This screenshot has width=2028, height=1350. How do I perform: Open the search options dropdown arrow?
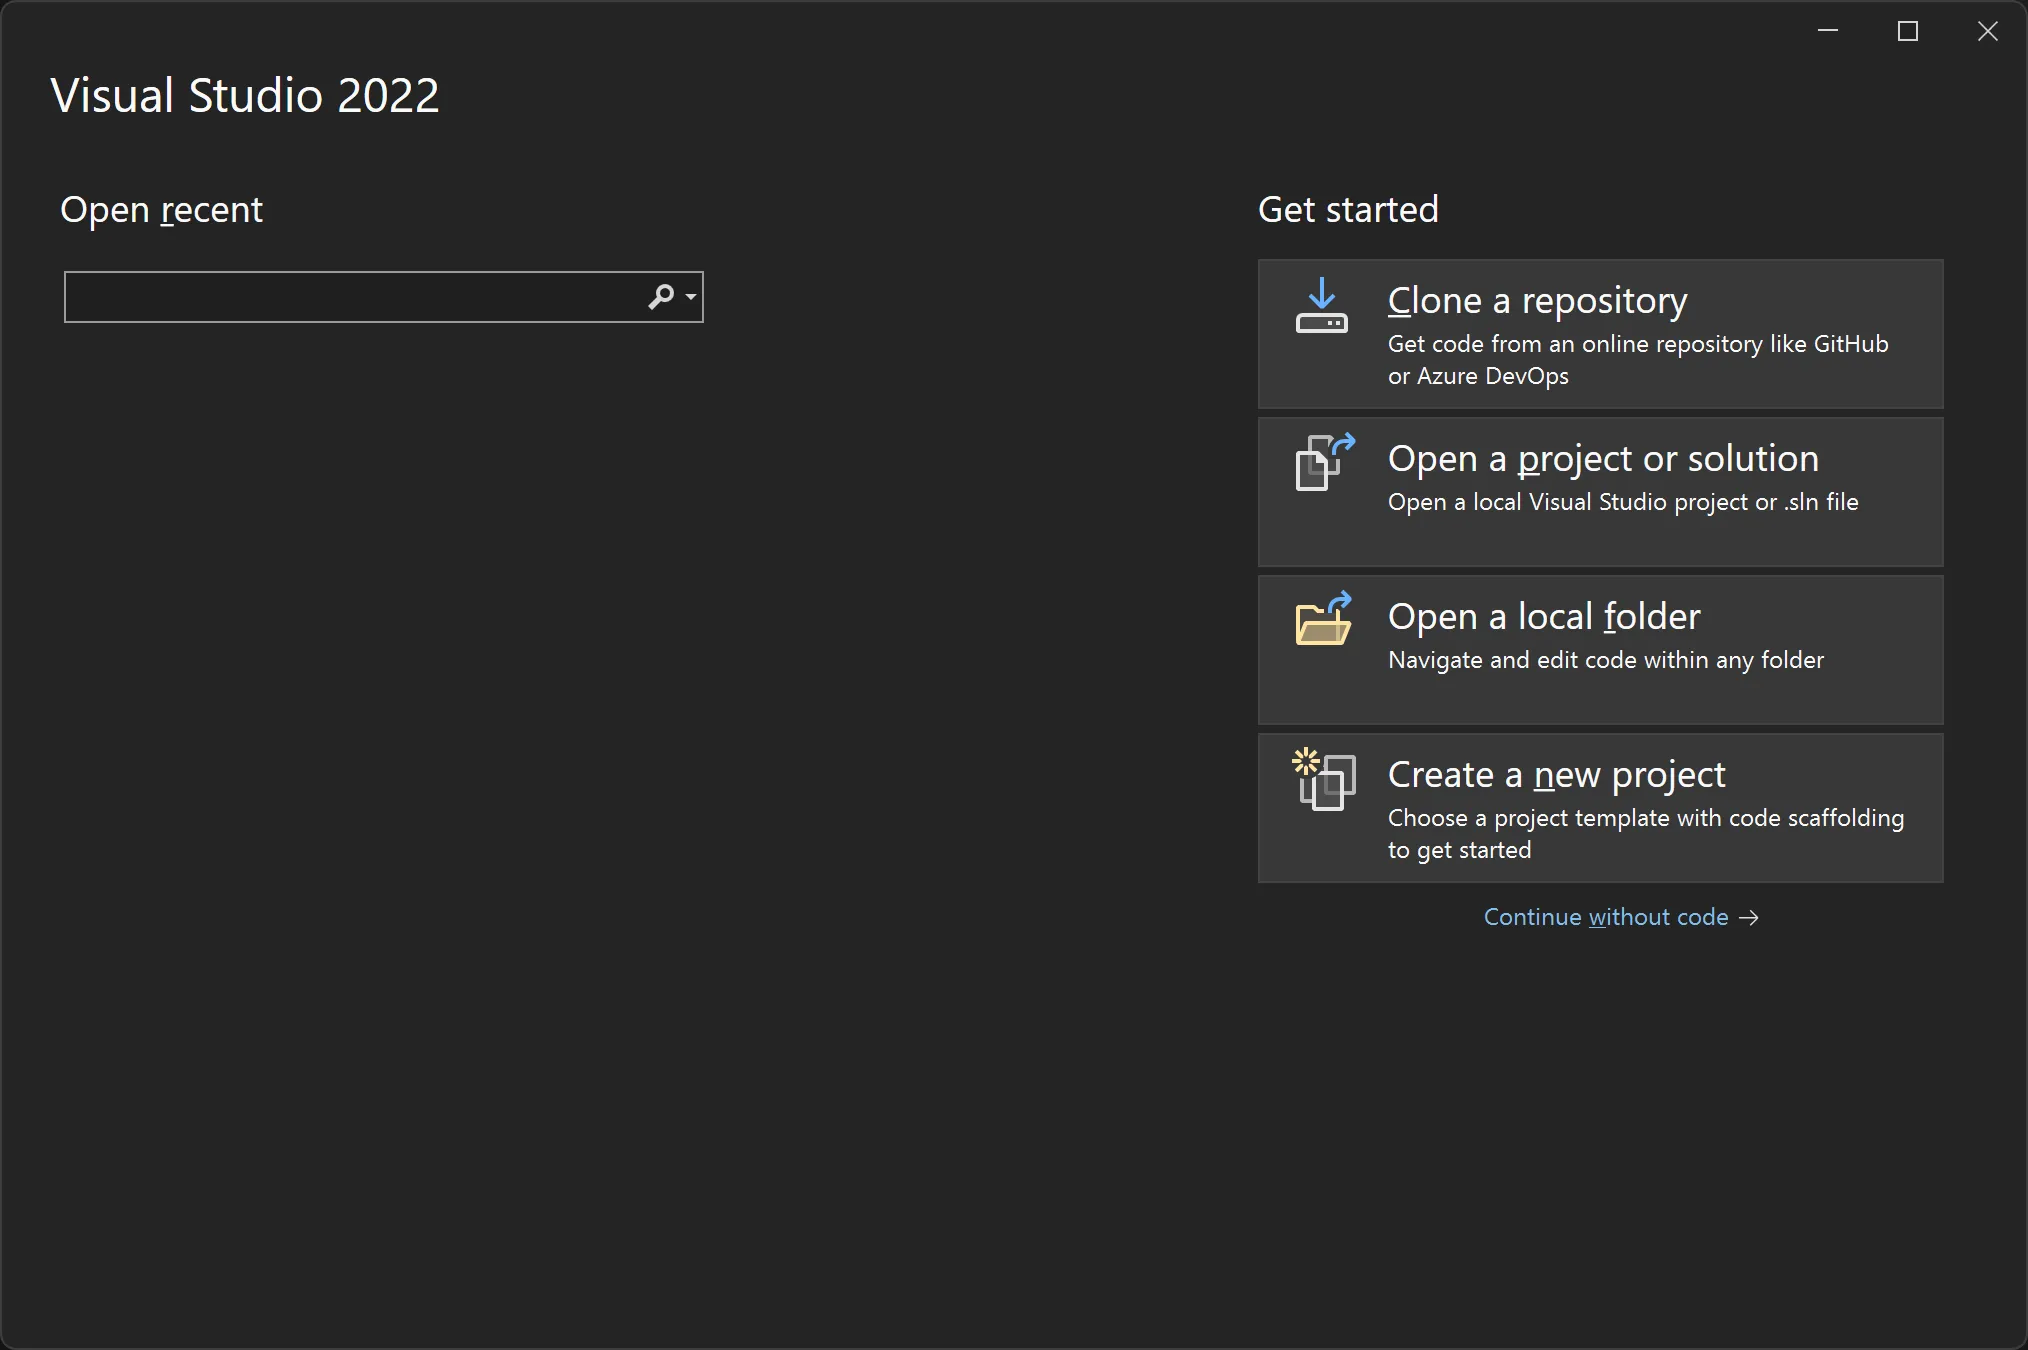coord(688,296)
